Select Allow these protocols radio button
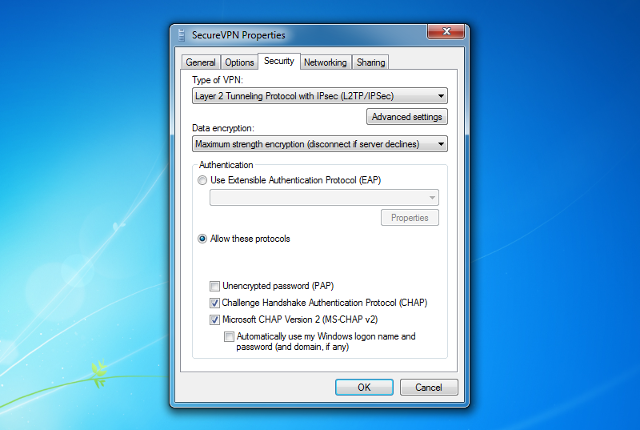This screenshot has height=430, width=640. point(202,239)
